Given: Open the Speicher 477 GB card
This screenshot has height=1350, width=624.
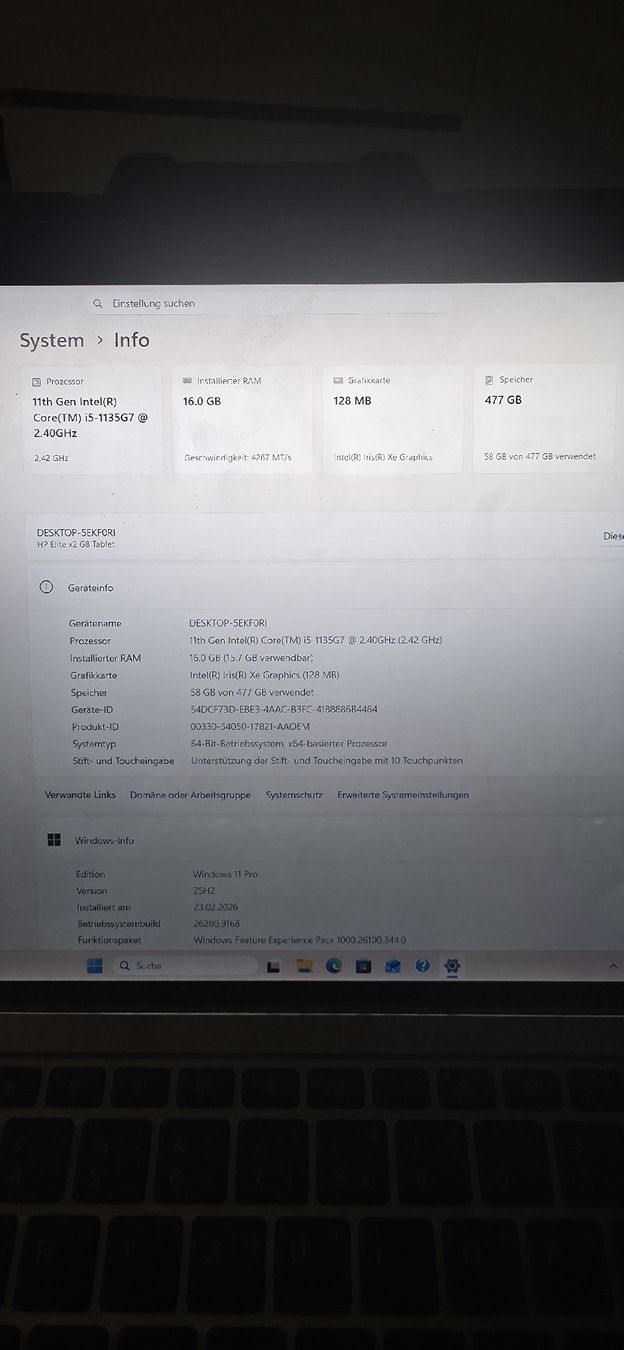Looking at the screenshot, I should click(x=545, y=419).
